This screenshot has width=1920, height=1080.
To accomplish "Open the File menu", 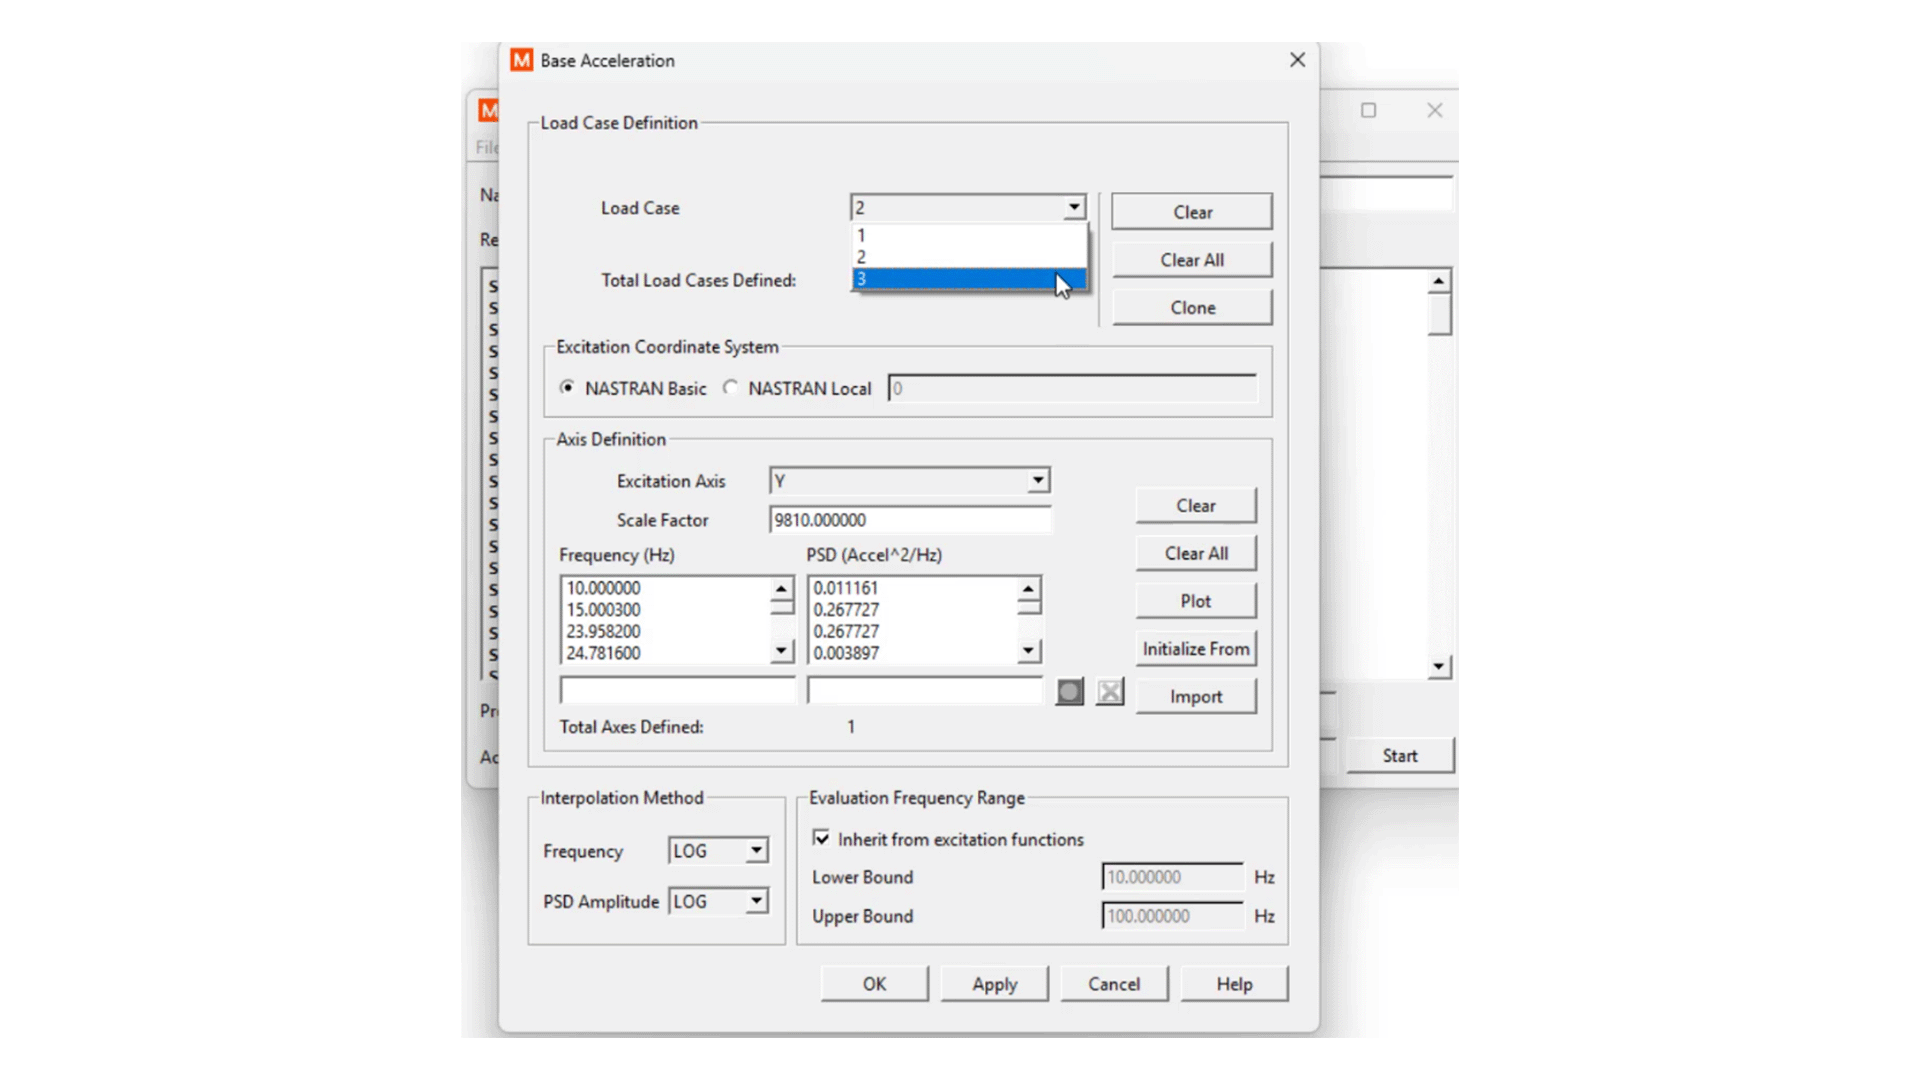I will coord(485,147).
